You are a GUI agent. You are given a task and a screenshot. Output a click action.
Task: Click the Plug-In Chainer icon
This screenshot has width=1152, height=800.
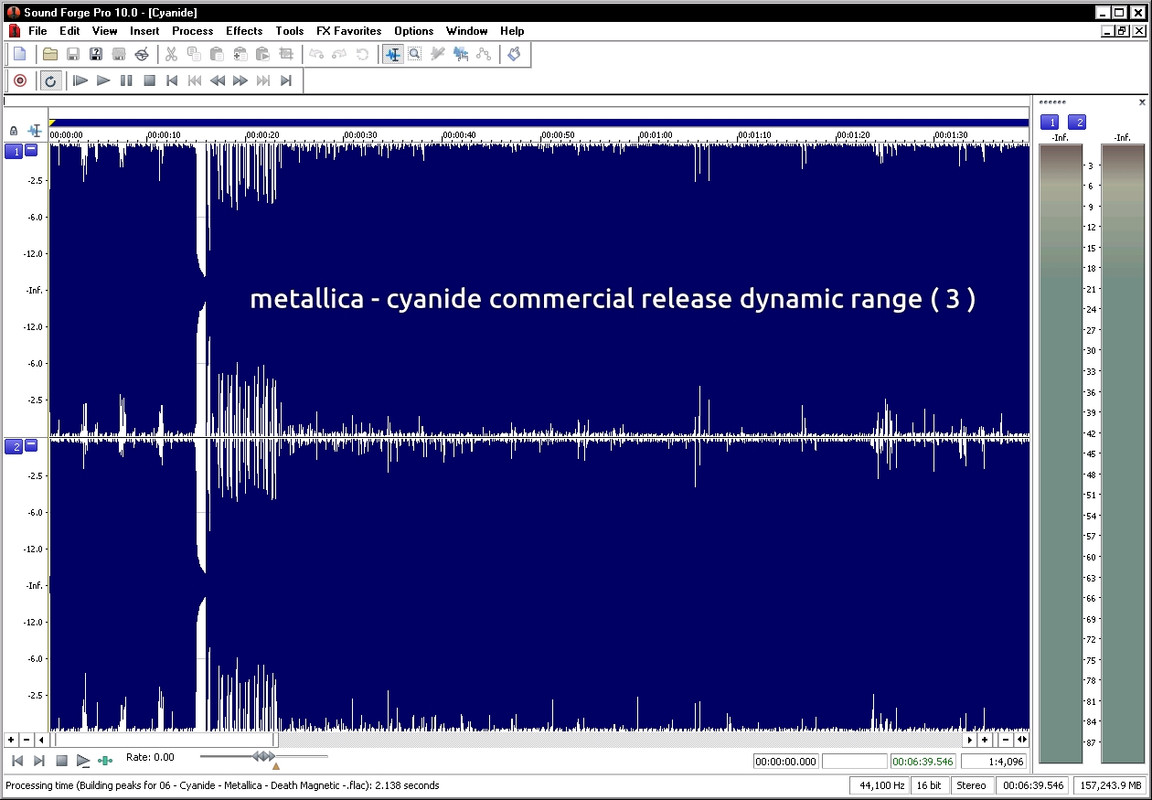pyautogui.click(x=514, y=54)
